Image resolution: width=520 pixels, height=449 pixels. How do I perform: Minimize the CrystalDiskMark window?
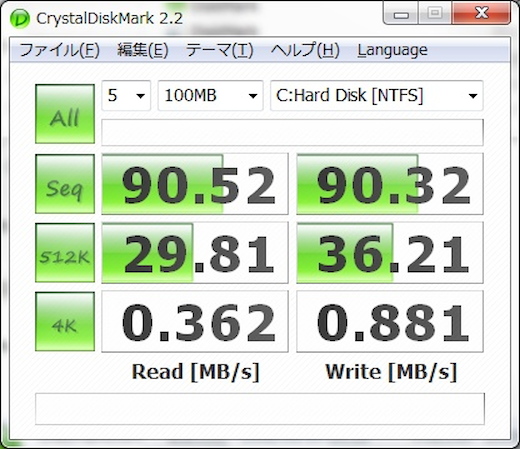coord(401,13)
